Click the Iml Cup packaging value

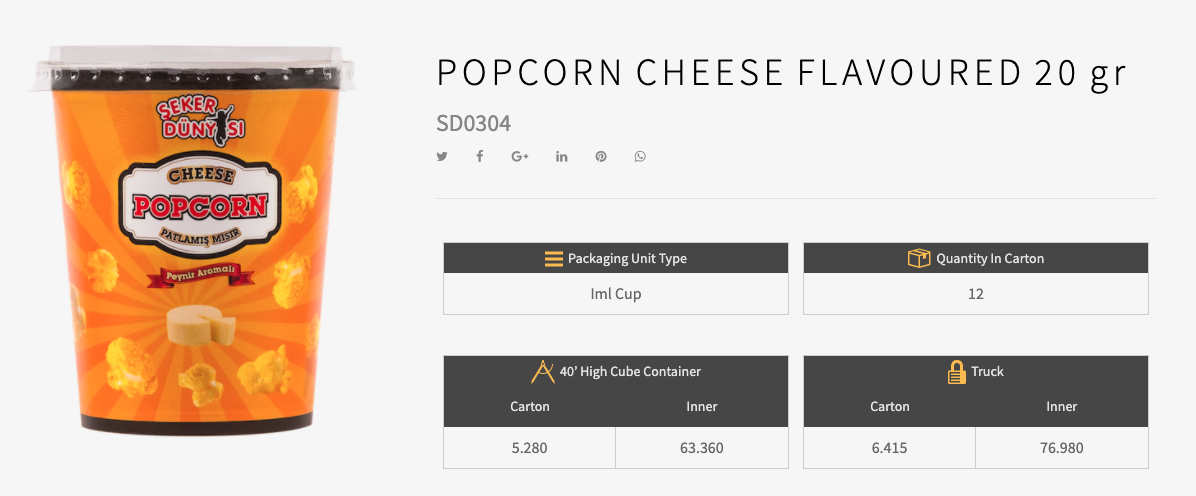(616, 294)
